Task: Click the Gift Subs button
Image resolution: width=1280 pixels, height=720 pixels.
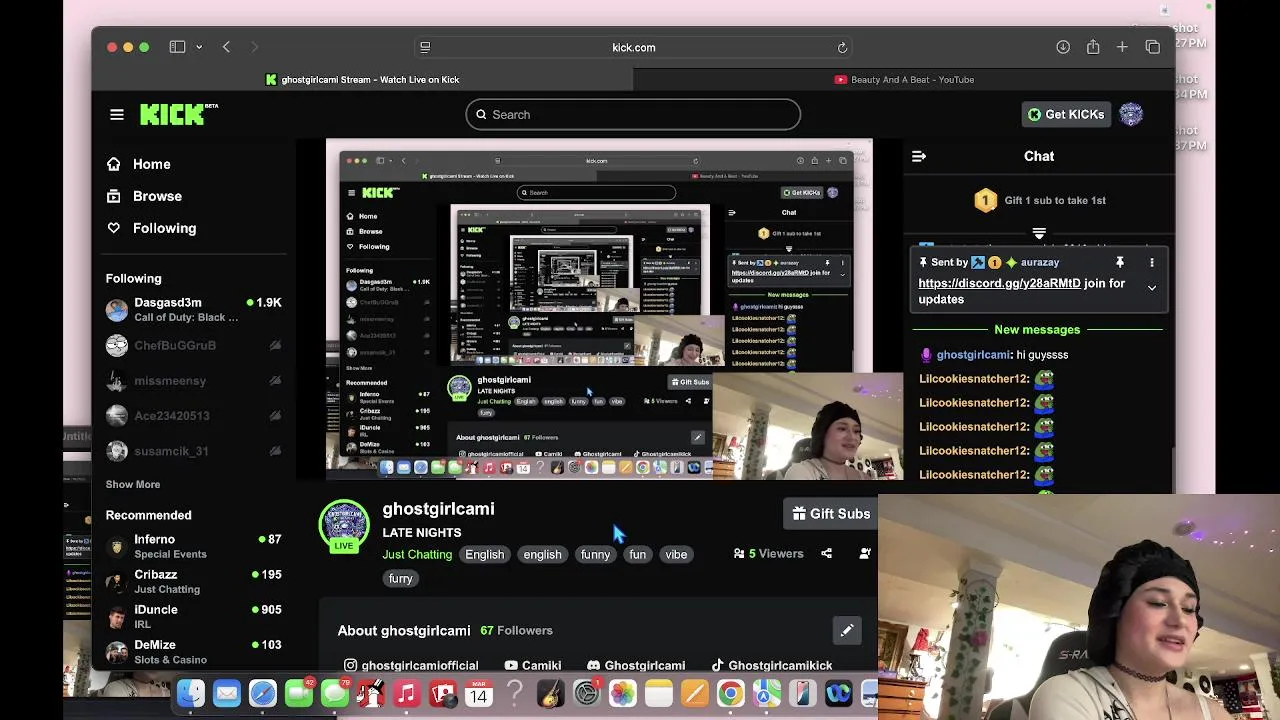Action: pos(831,514)
